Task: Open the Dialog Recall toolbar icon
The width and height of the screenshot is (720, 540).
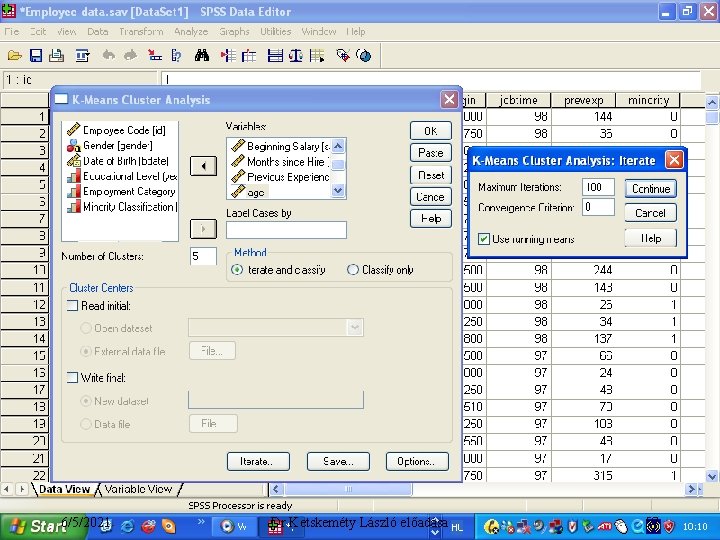Action: [83, 56]
